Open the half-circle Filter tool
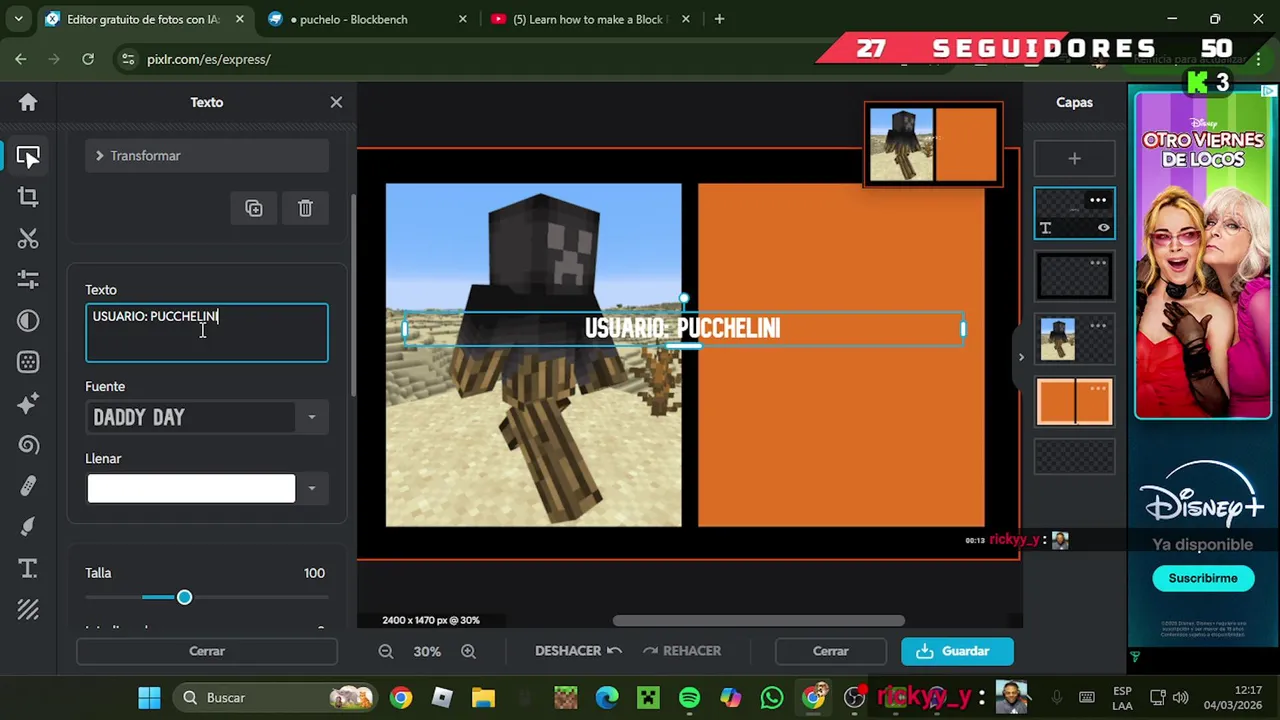Screen dimensions: 1280x720 (x=28, y=320)
